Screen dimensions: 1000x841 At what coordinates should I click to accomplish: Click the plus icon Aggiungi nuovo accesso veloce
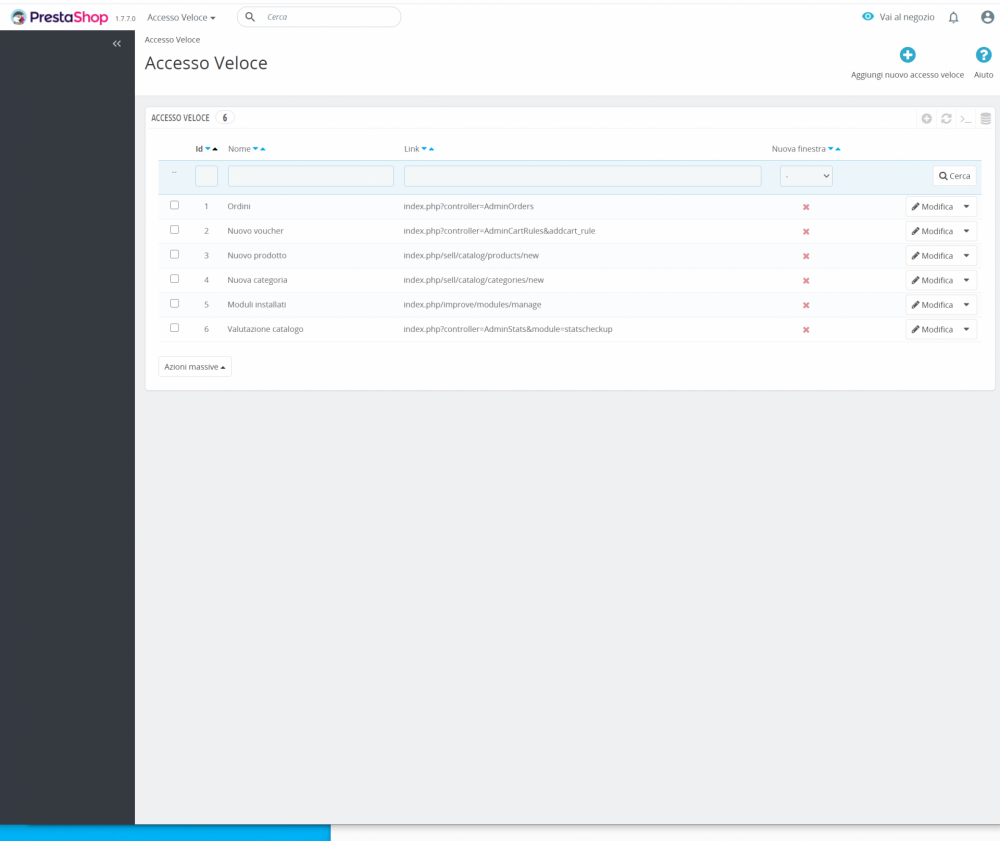[908, 55]
